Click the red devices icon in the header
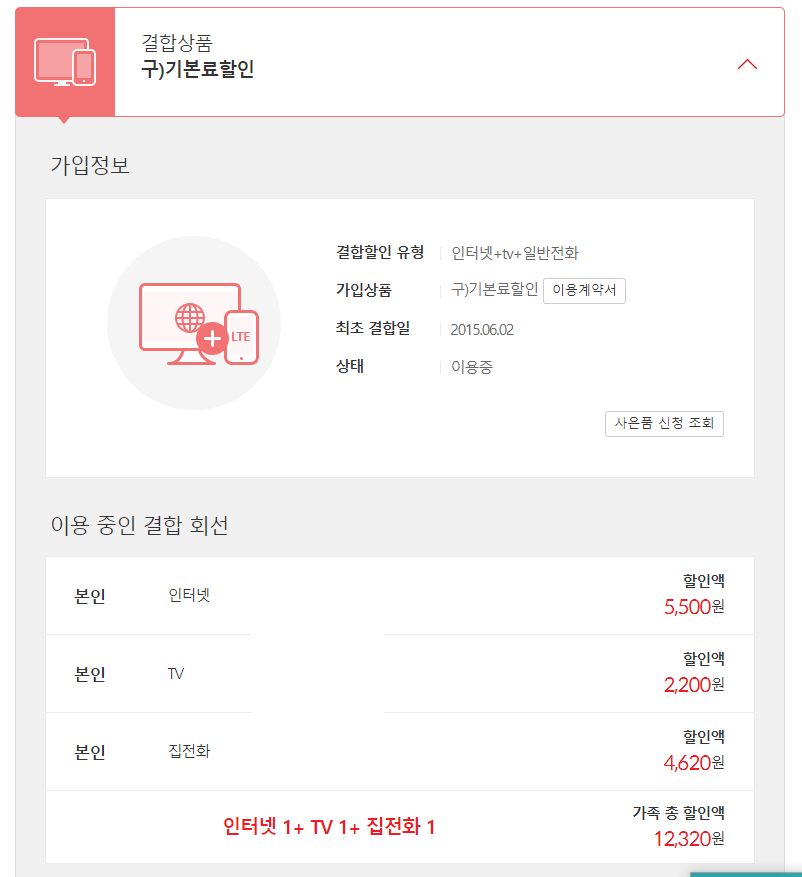This screenshot has width=802, height=877. 65,62
